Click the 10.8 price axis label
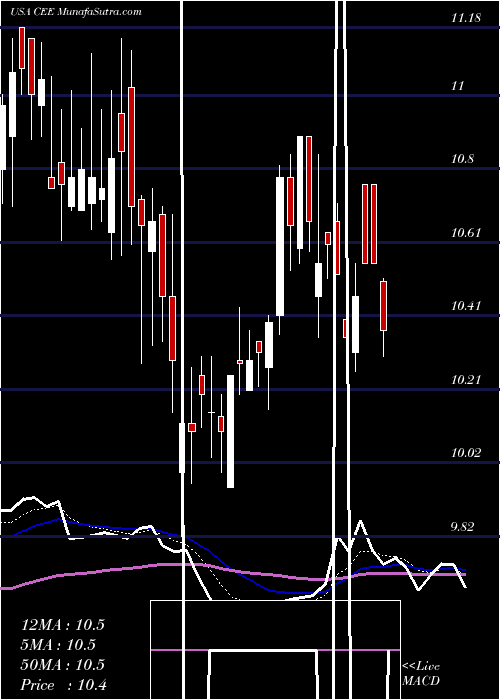This screenshot has width=500, height=700. point(463,159)
